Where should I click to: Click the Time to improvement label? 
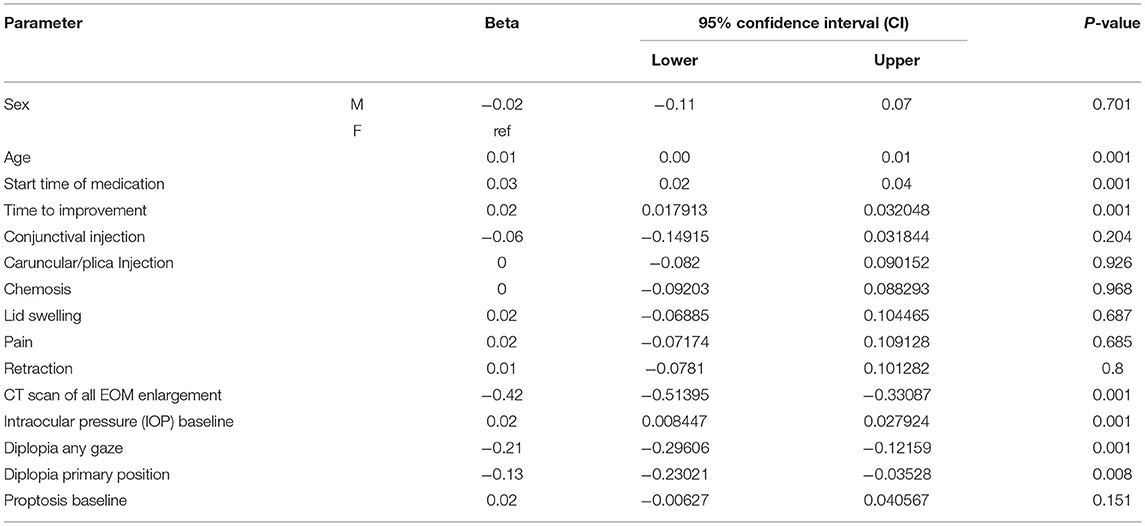pyautogui.click(x=75, y=210)
